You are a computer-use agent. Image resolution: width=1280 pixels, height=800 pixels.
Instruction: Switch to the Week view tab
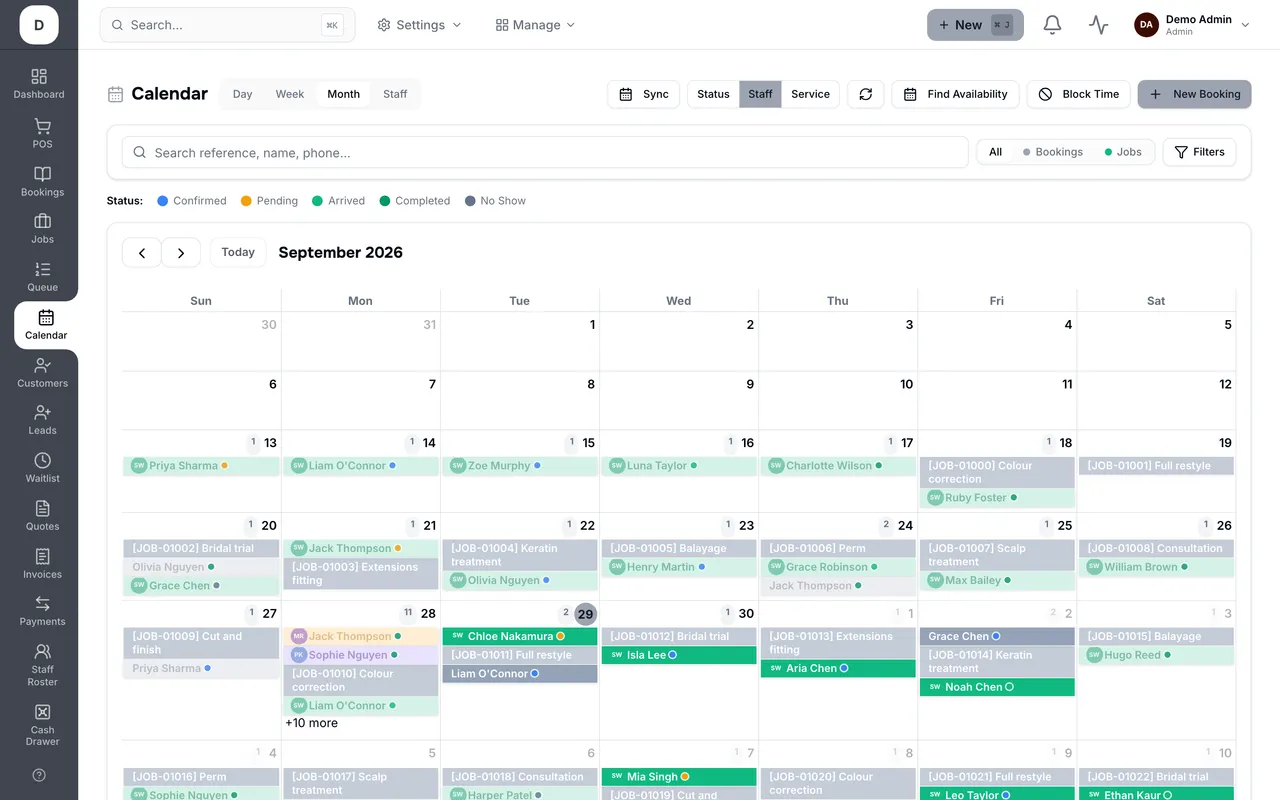[290, 94]
